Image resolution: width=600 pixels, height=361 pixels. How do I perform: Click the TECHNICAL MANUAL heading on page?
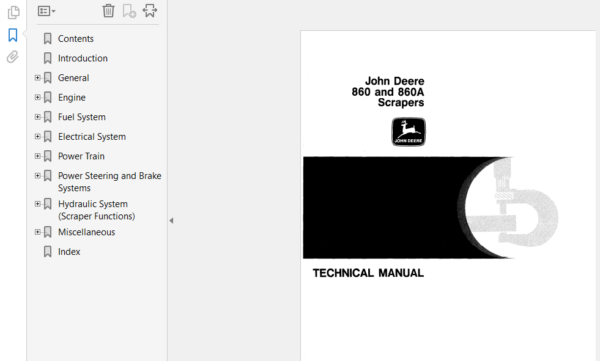(x=368, y=273)
